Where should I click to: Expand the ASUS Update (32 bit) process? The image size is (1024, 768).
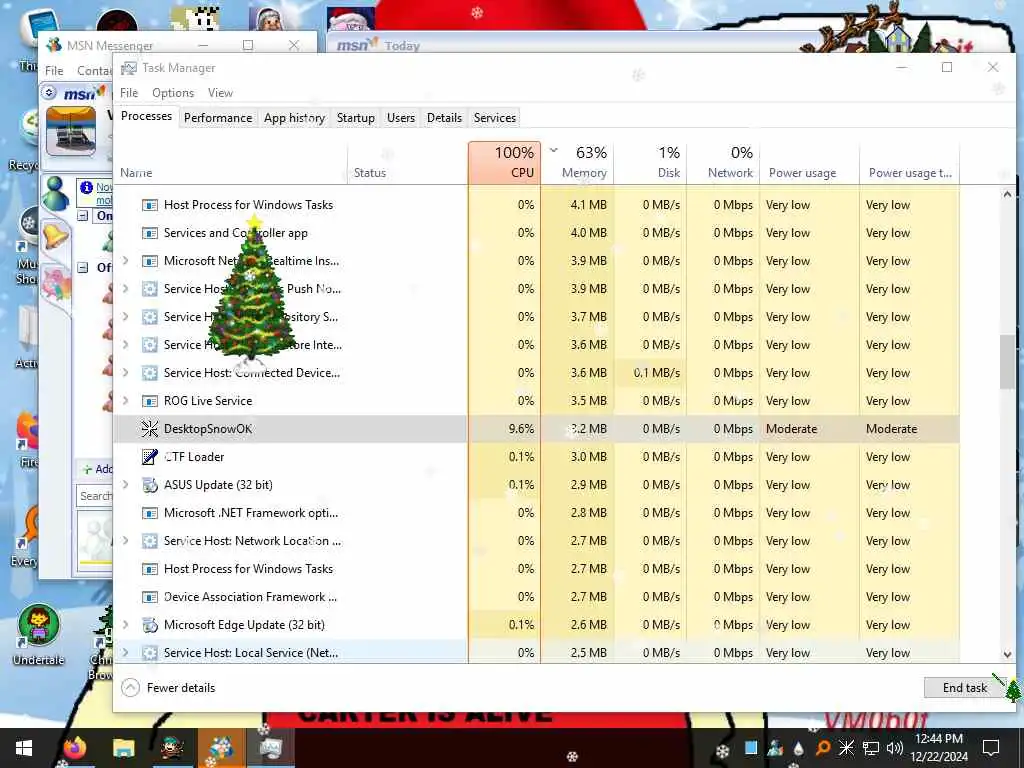[126, 485]
